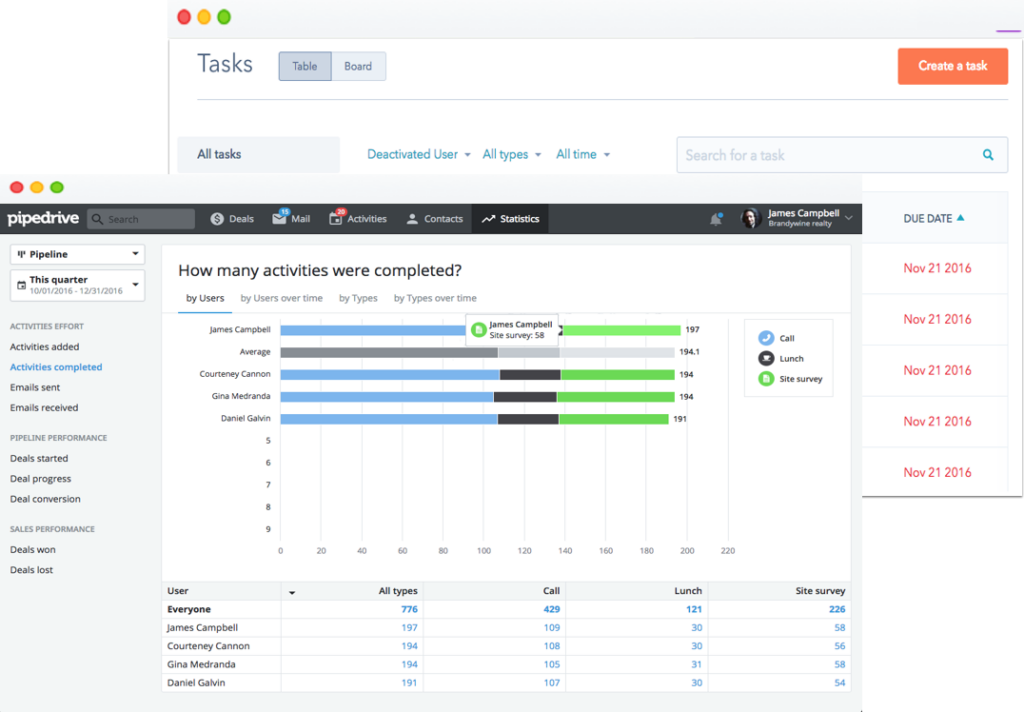Expand the James Campbell user menu

(848, 218)
